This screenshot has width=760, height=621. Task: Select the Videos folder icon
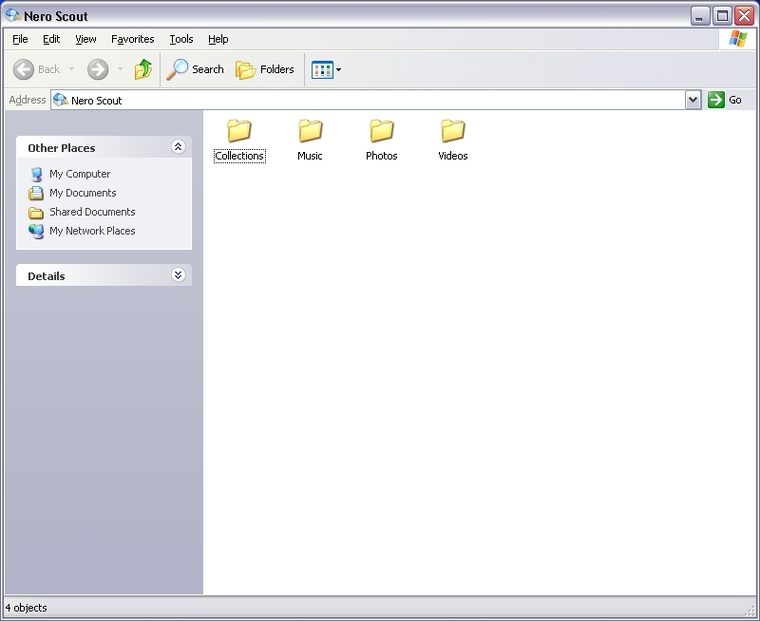point(453,131)
